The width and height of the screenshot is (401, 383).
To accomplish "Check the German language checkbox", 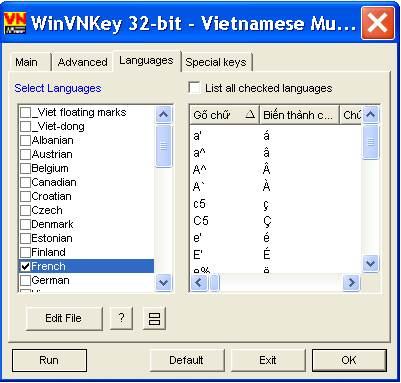I will [26, 280].
